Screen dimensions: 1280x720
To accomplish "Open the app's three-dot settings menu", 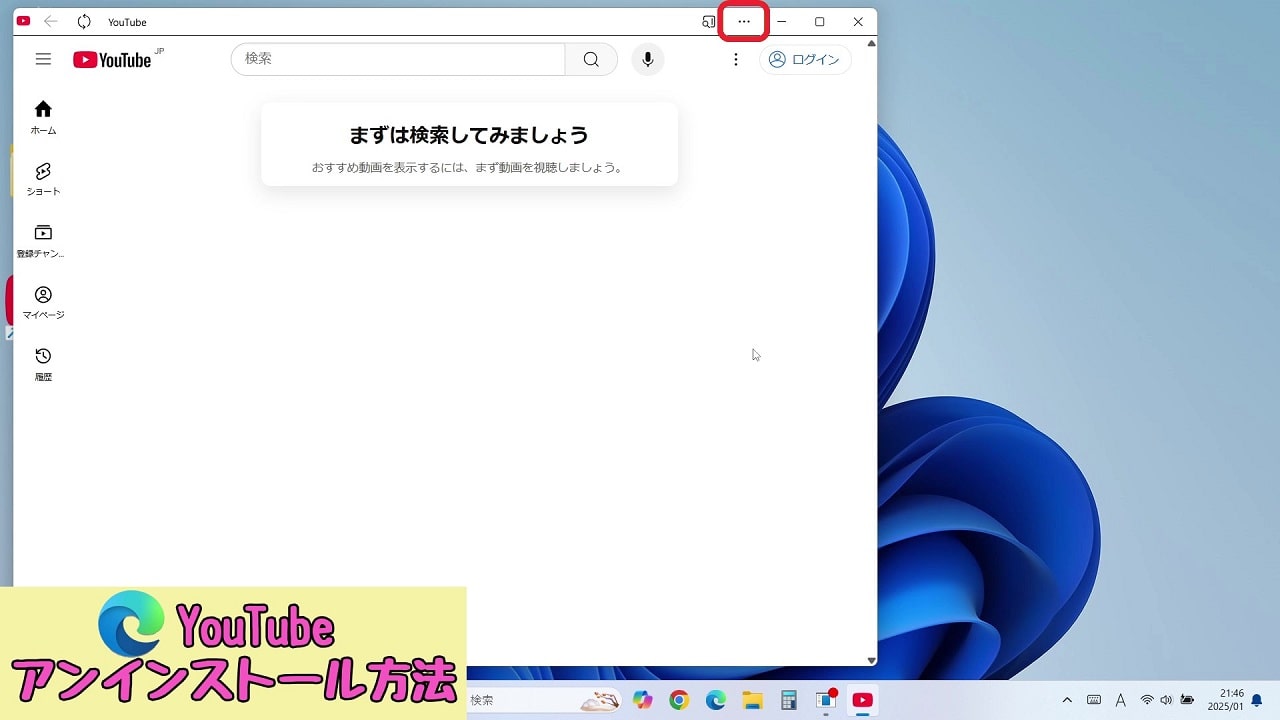I will 743,22.
